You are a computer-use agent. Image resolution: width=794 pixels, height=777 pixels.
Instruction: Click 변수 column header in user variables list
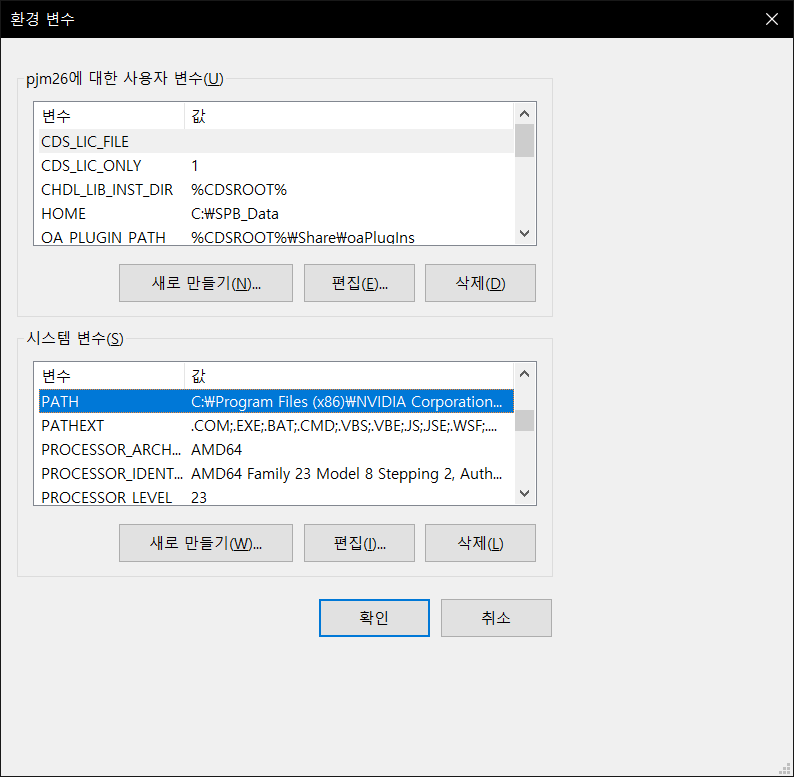click(111, 116)
